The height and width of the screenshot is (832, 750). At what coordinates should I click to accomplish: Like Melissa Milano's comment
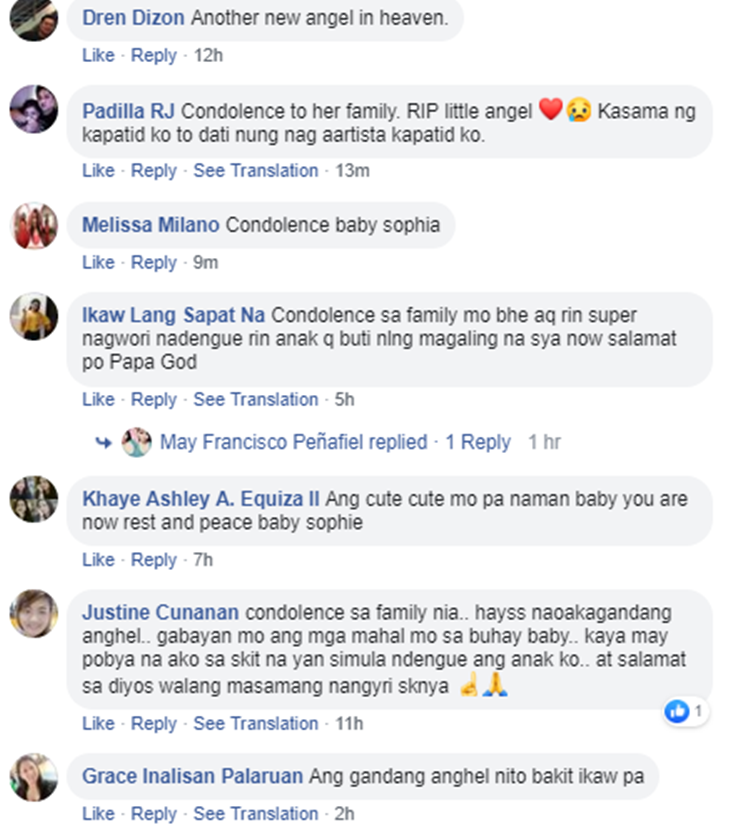pyautogui.click(x=98, y=263)
